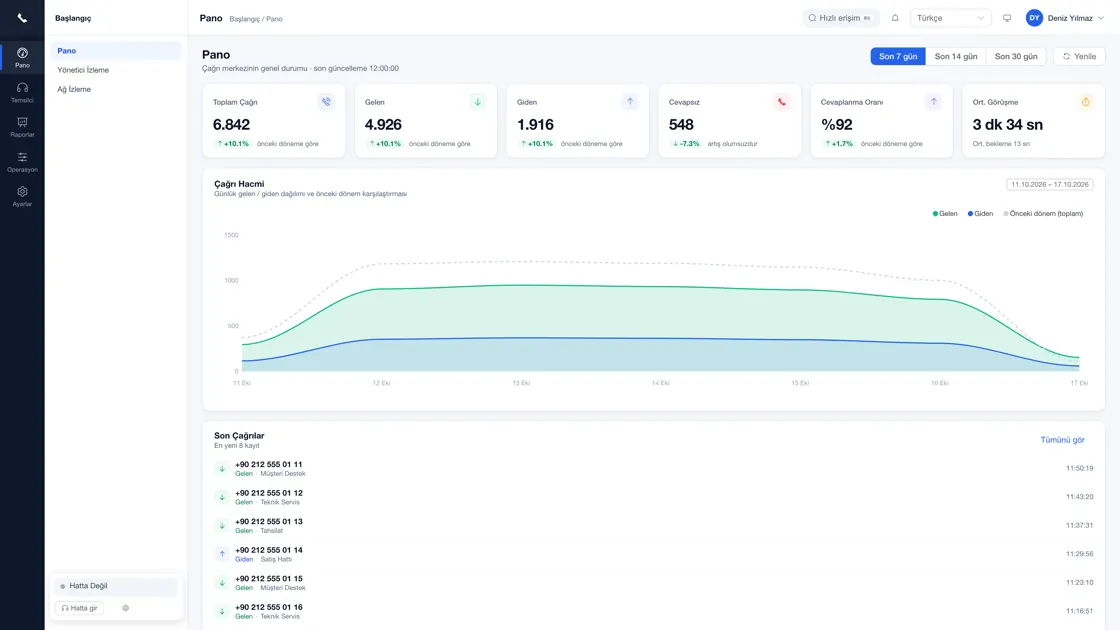
Task: Click the monitor screen icon in header
Action: pos(1007,18)
